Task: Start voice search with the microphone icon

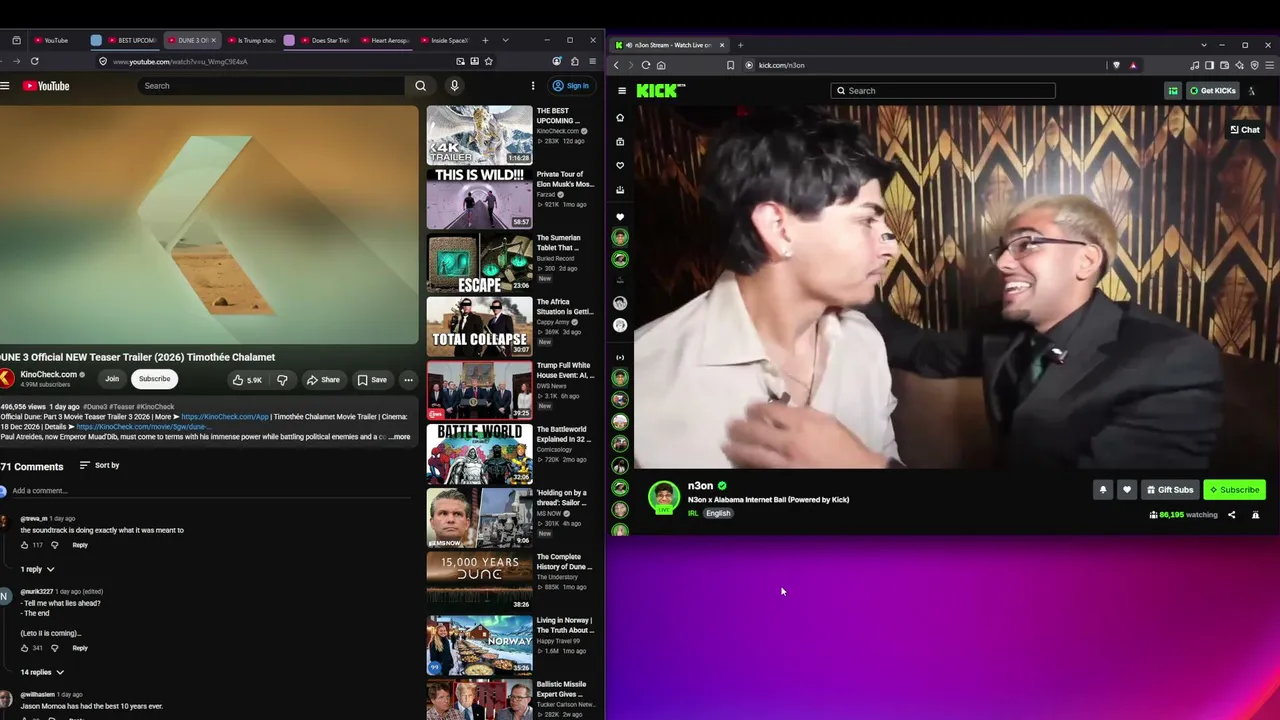Action: (x=454, y=86)
